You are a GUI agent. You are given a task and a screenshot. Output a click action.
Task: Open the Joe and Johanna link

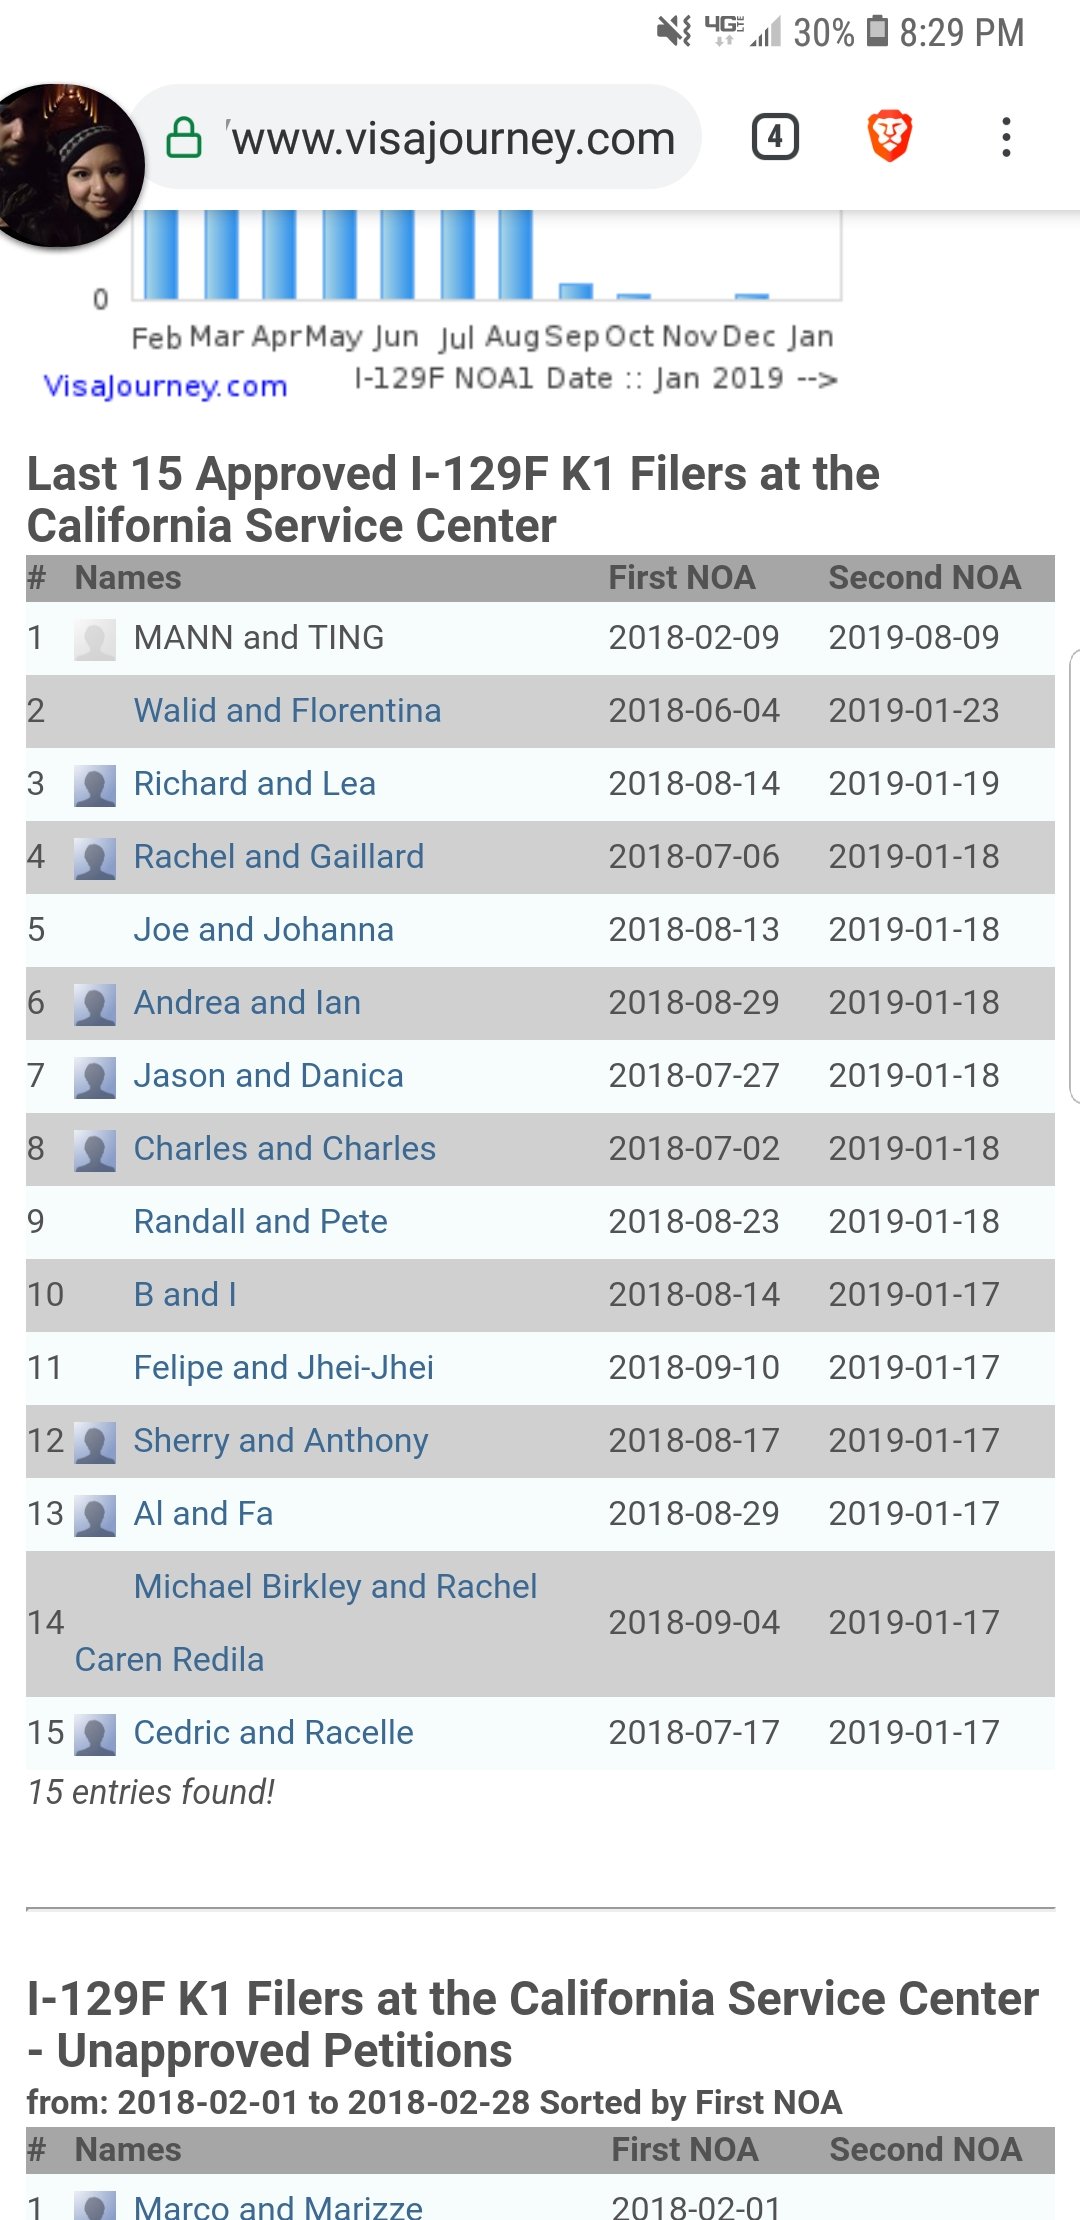(263, 929)
